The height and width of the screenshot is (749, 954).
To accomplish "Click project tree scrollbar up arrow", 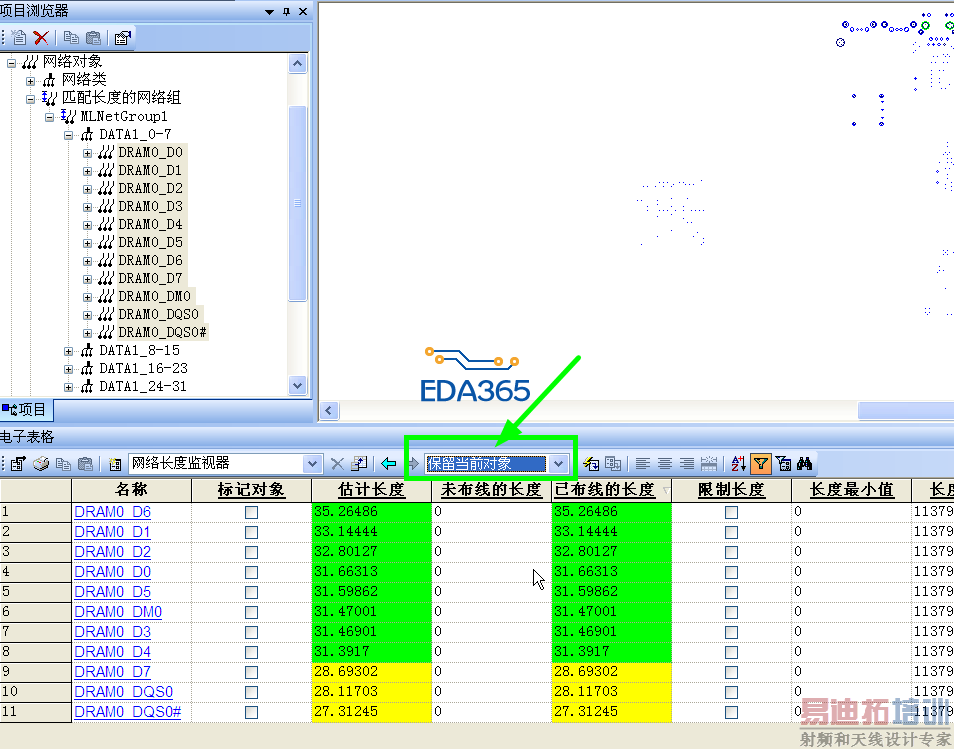I will (298, 63).
